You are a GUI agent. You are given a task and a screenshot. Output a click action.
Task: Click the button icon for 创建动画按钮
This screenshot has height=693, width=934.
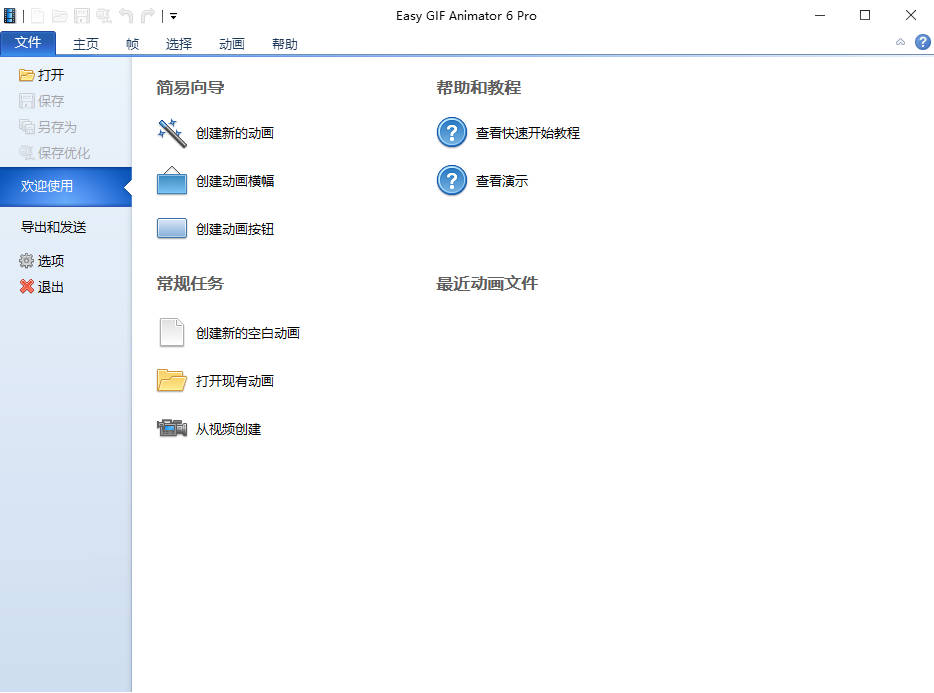pyautogui.click(x=172, y=228)
